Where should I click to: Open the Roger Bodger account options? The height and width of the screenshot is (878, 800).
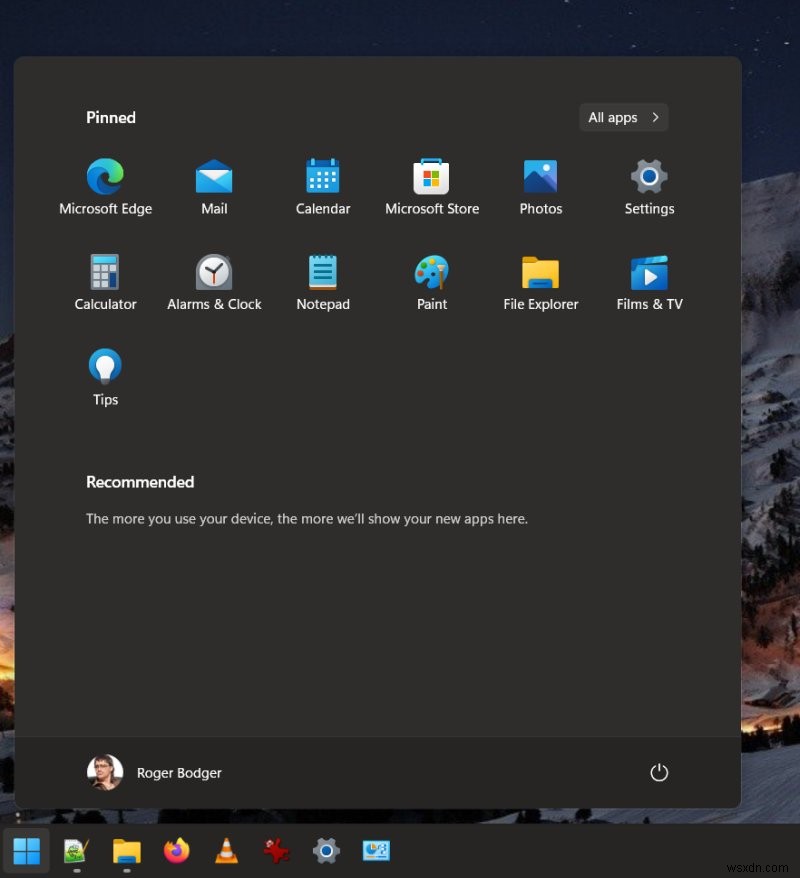click(153, 772)
